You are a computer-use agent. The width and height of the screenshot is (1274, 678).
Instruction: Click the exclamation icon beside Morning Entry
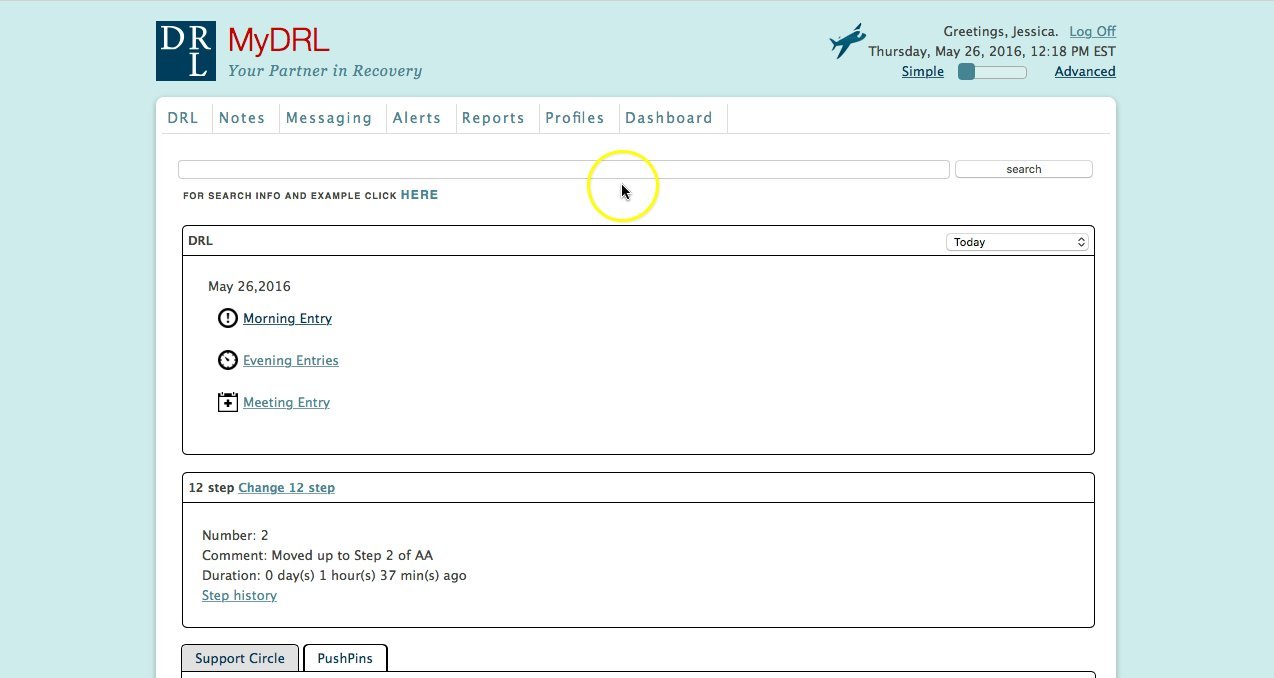[x=228, y=318]
